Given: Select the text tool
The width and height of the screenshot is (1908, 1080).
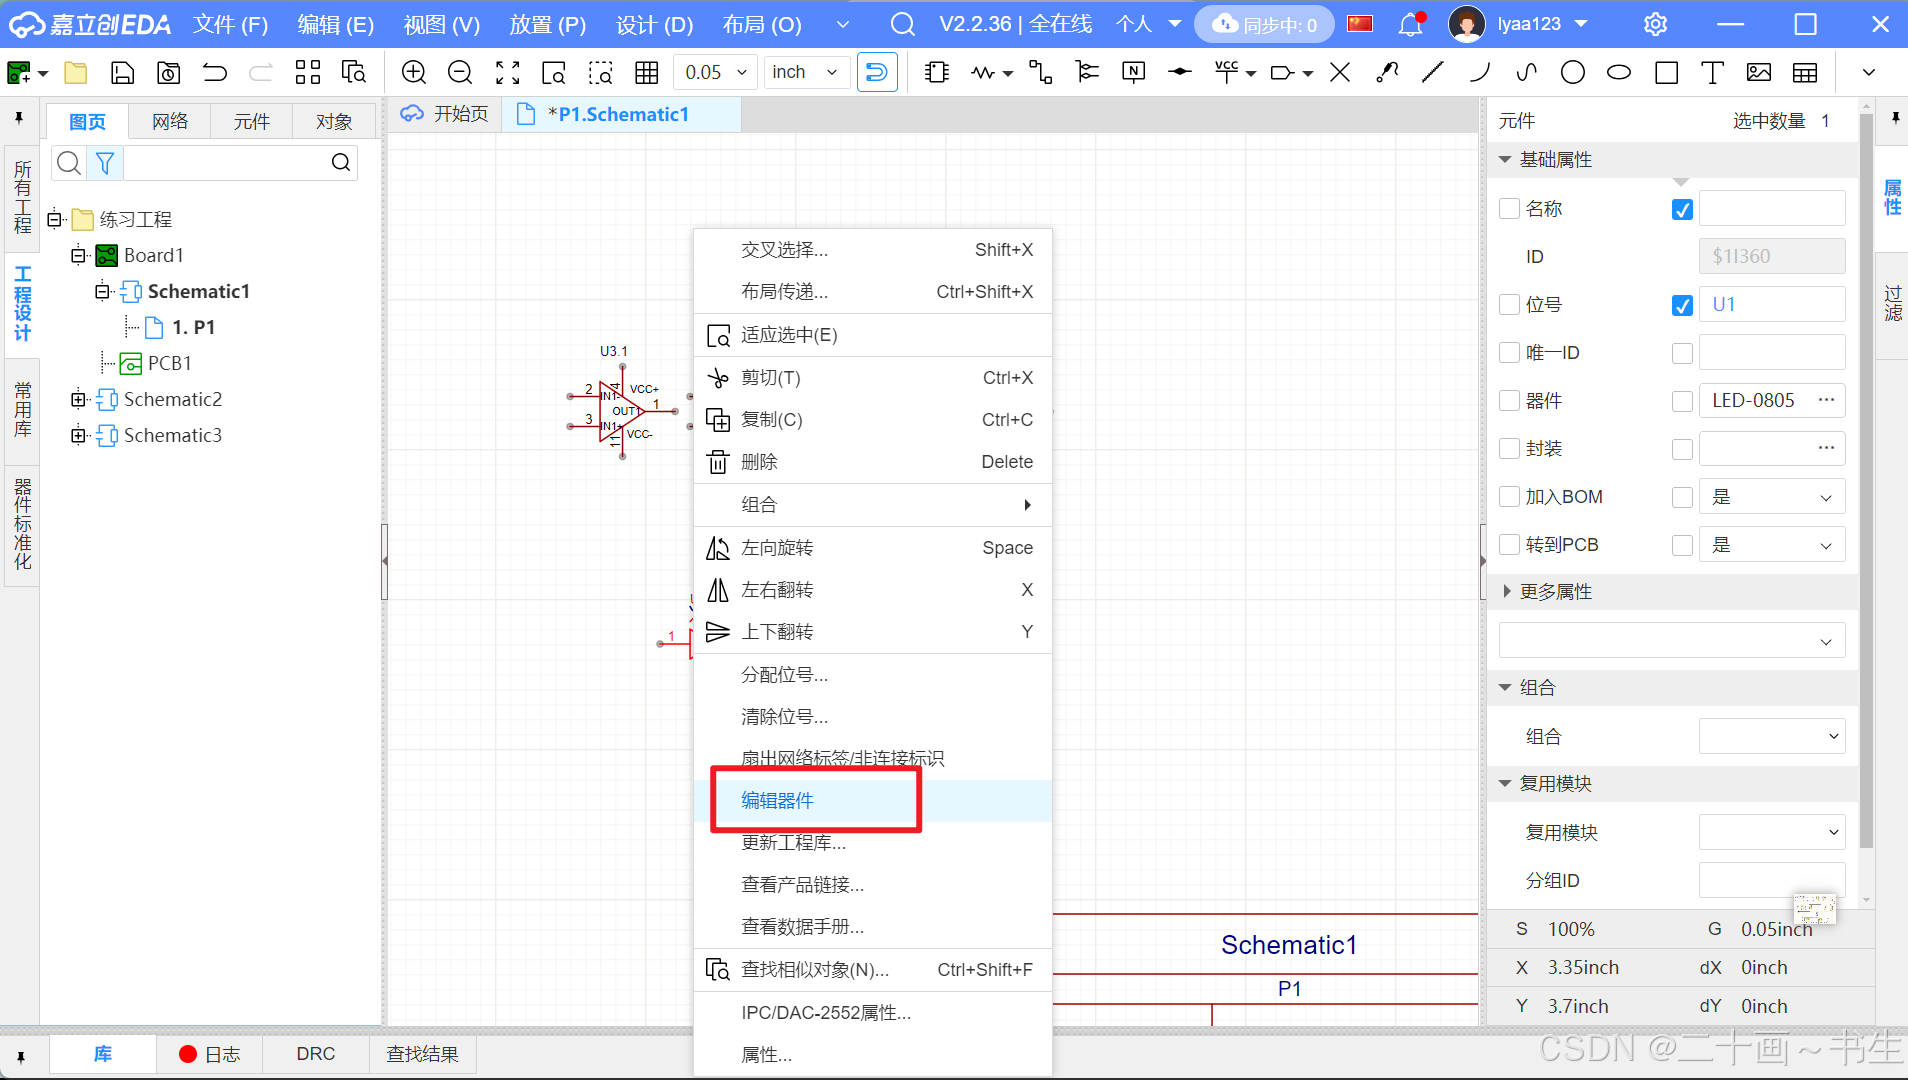Looking at the screenshot, I should 1712,72.
